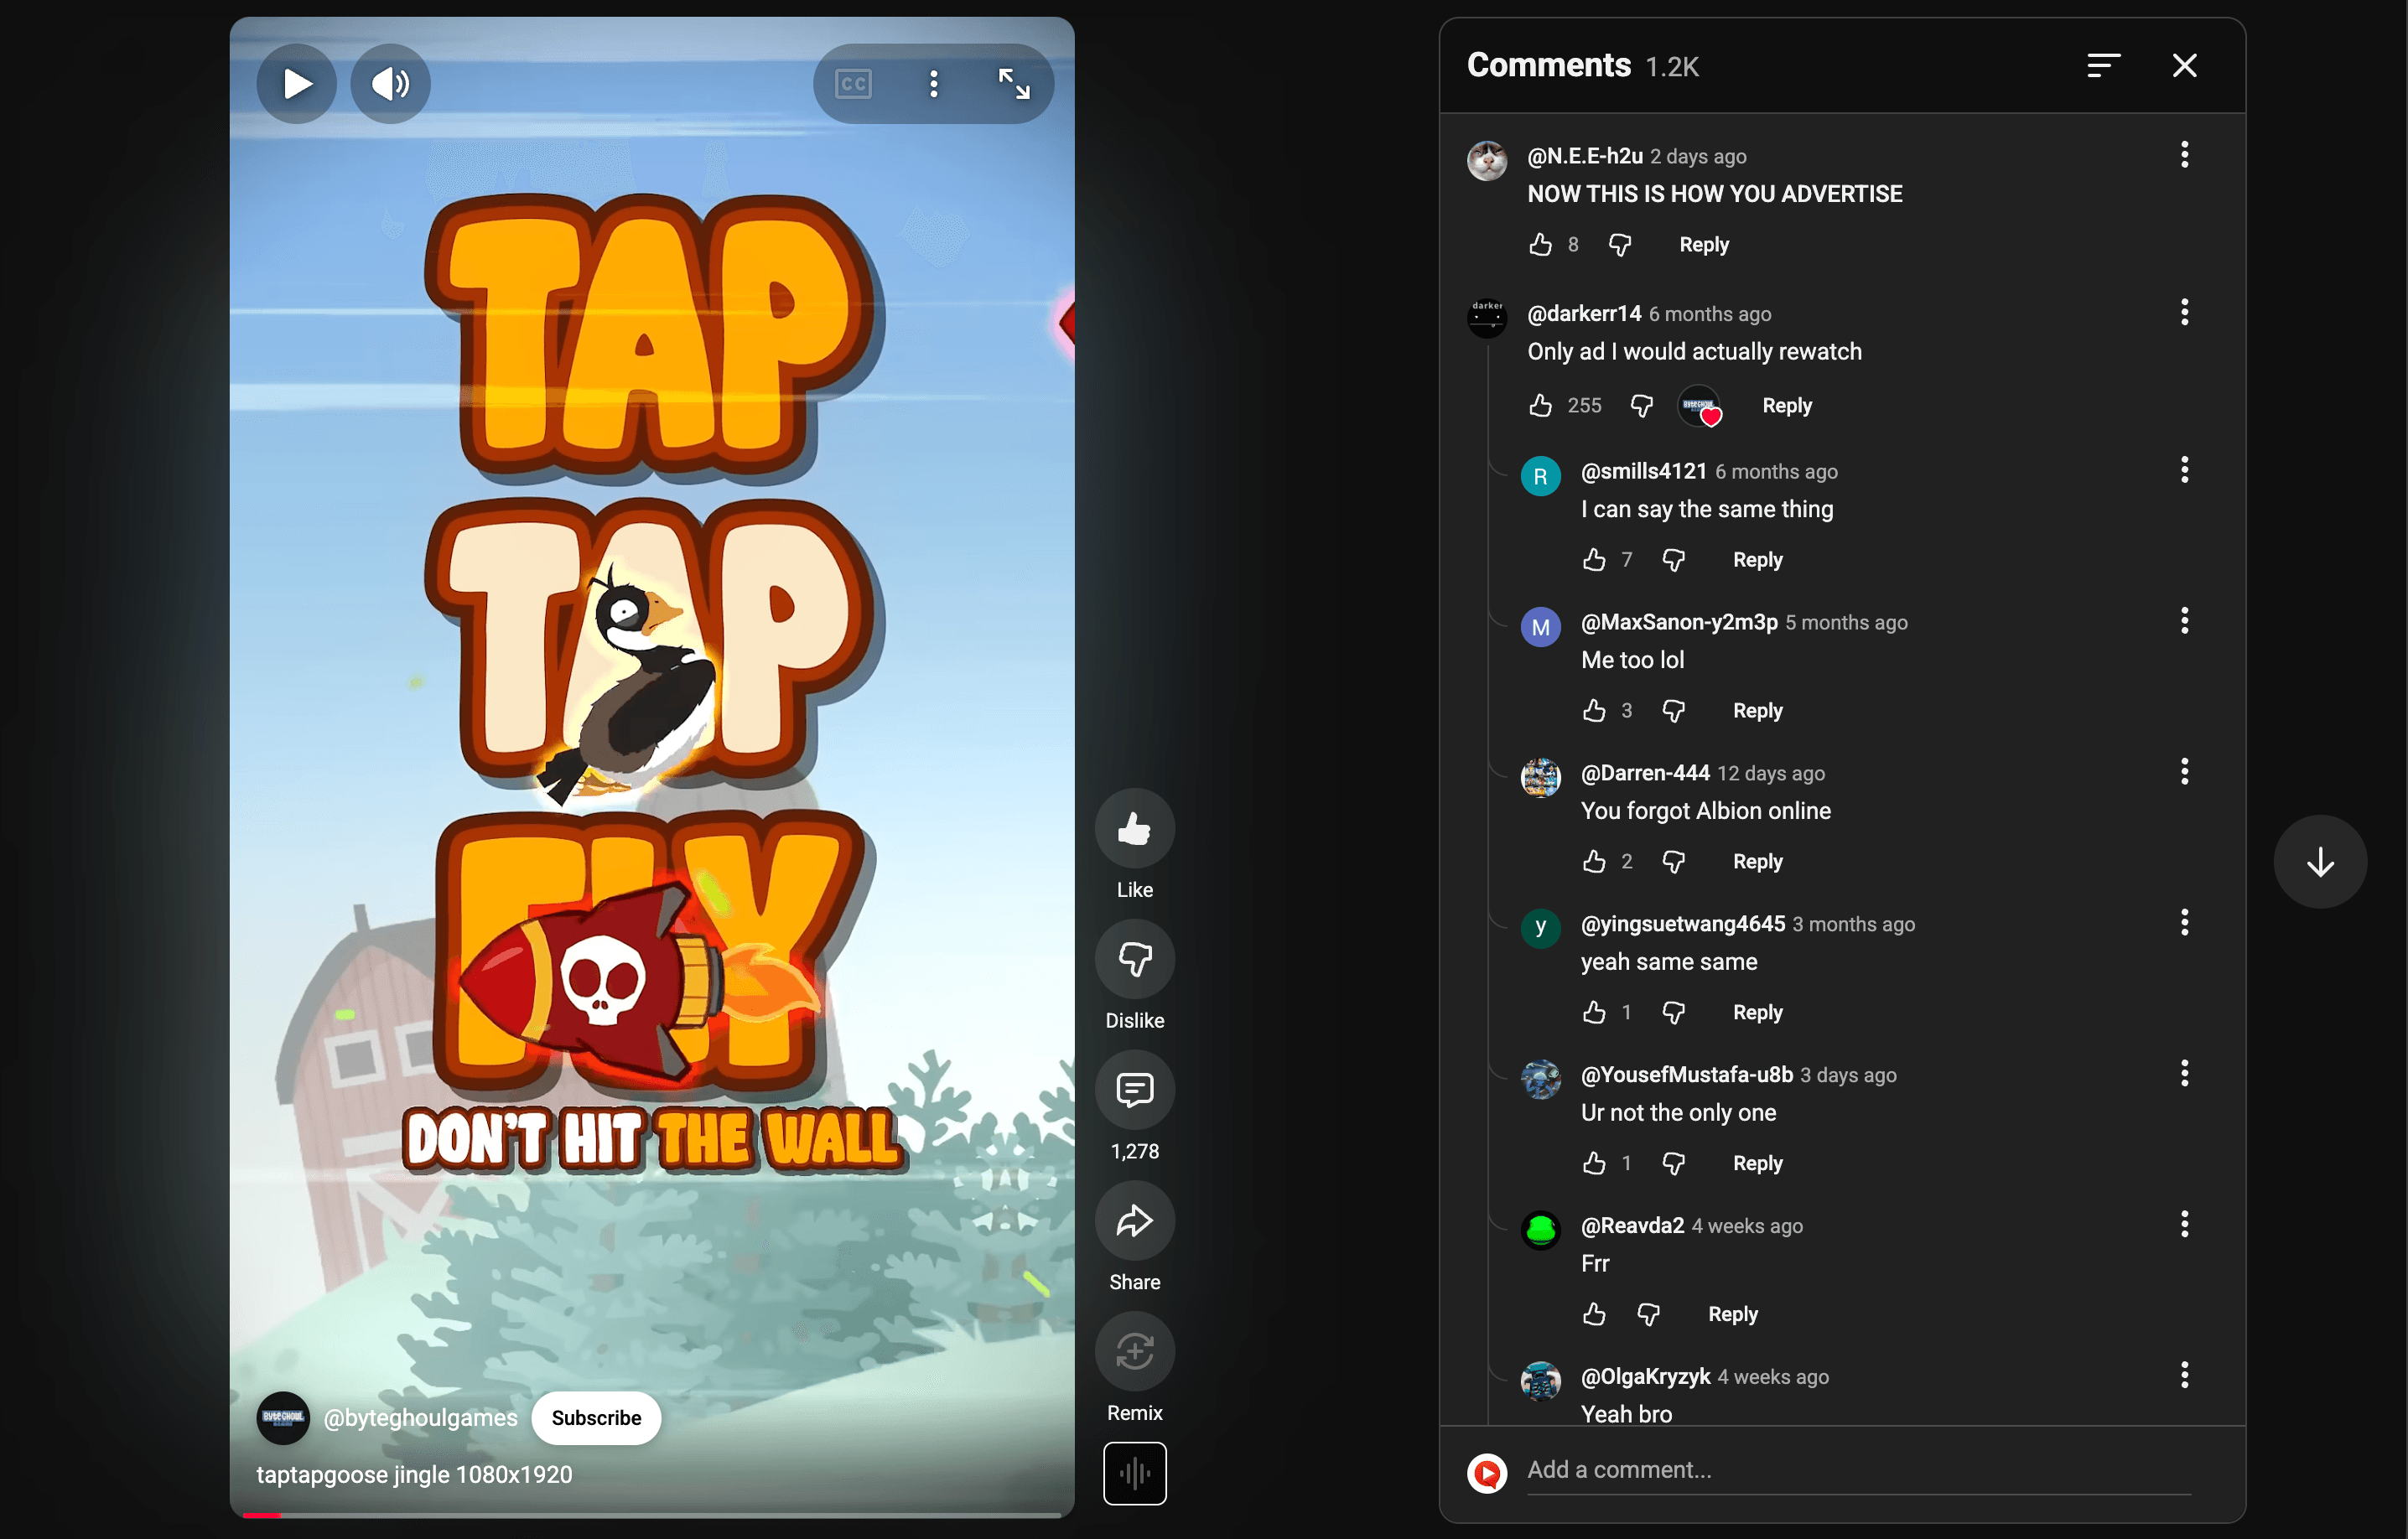Seek on the video progress bar

(x=652, y=1515)
